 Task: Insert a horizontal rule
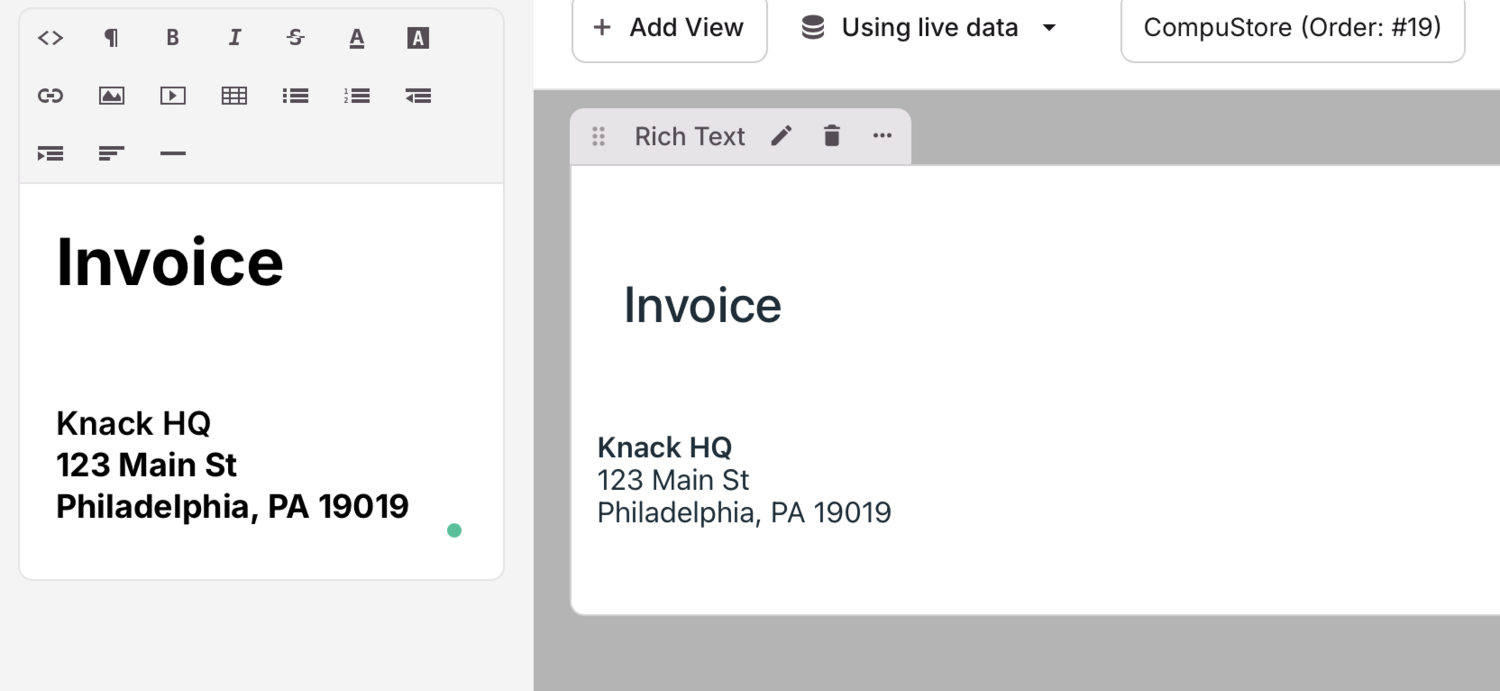(x=172, y=153)
